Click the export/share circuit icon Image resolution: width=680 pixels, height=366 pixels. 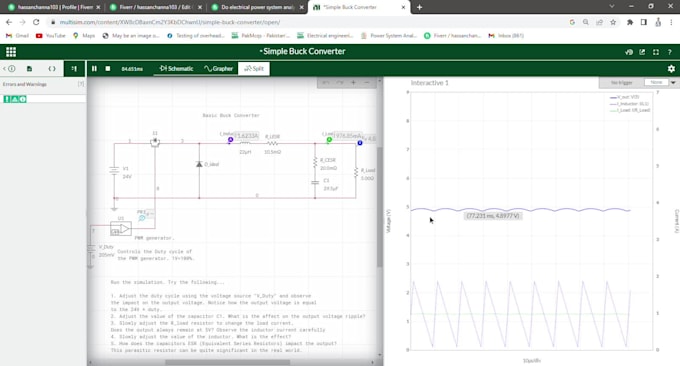pyautogui.click(x=642, y=52)
